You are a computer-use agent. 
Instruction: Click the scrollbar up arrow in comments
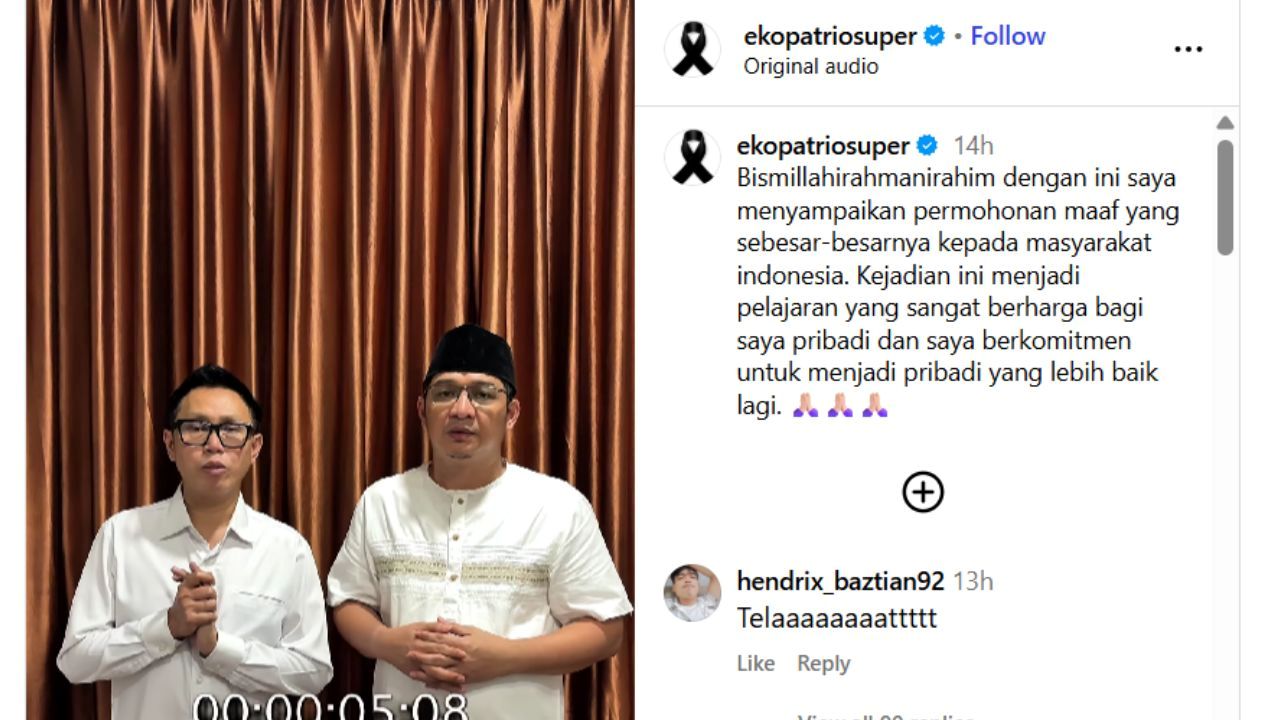[x=1225, y=123]
